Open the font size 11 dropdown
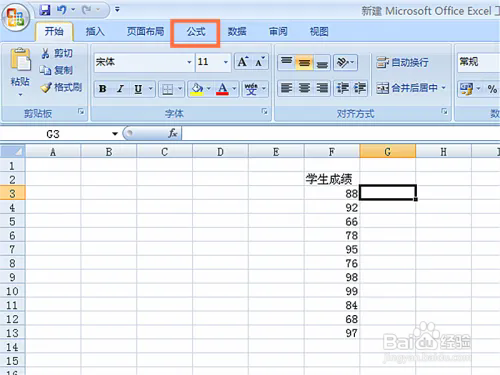The height and width of the screenshot is (375, 500). click(x=226, y=62)
